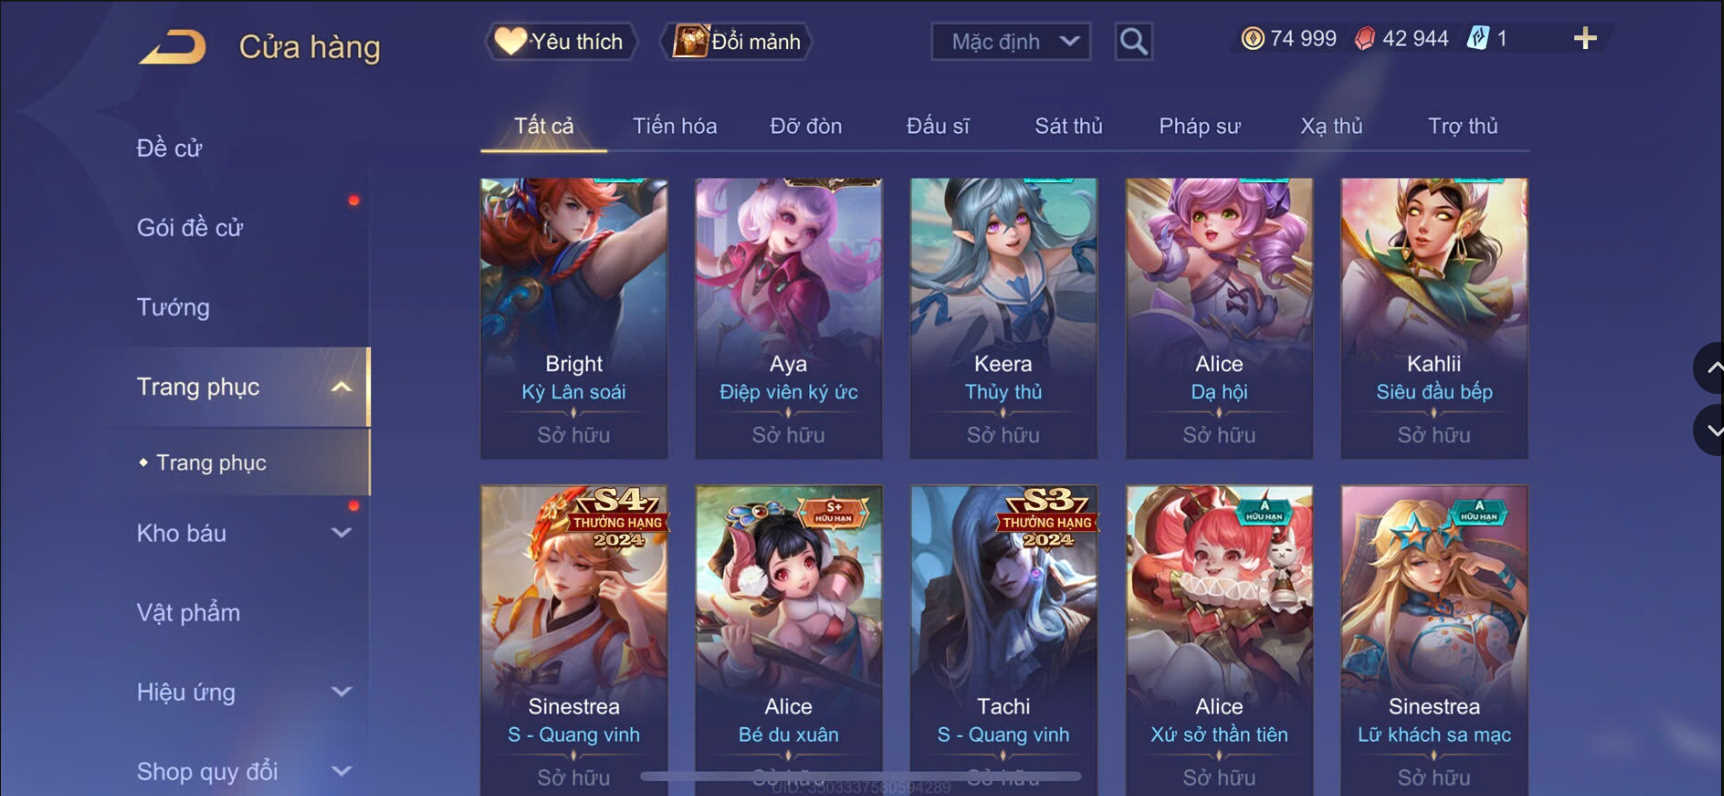Switch to the Sát thủ tab
The width and height of the screenshot is (1724, 796).
point(1068,126)
